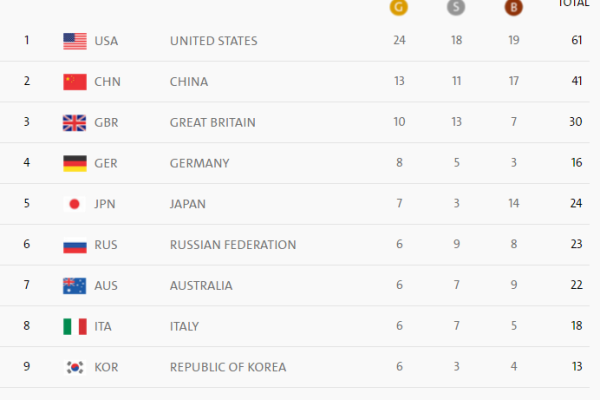Click the Great Britain flag icon

pyautogui.click(x=75, y=123)
